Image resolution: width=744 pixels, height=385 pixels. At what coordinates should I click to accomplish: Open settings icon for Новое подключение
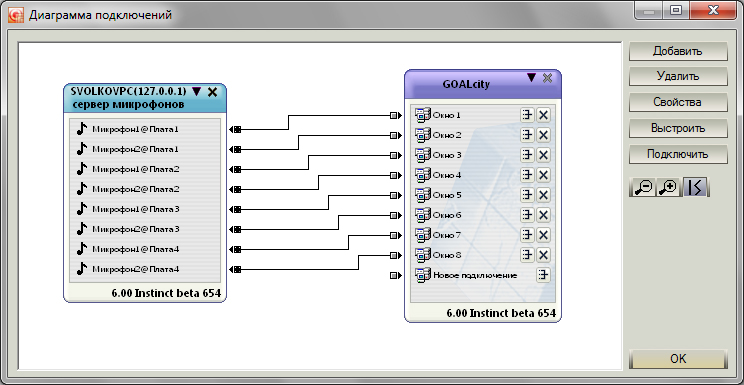543,275
